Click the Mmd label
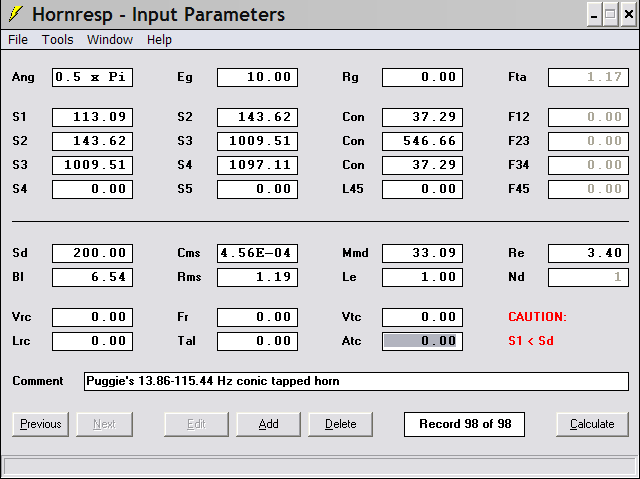The height and width of the screenshot is (479, 640). coord(355,253)
